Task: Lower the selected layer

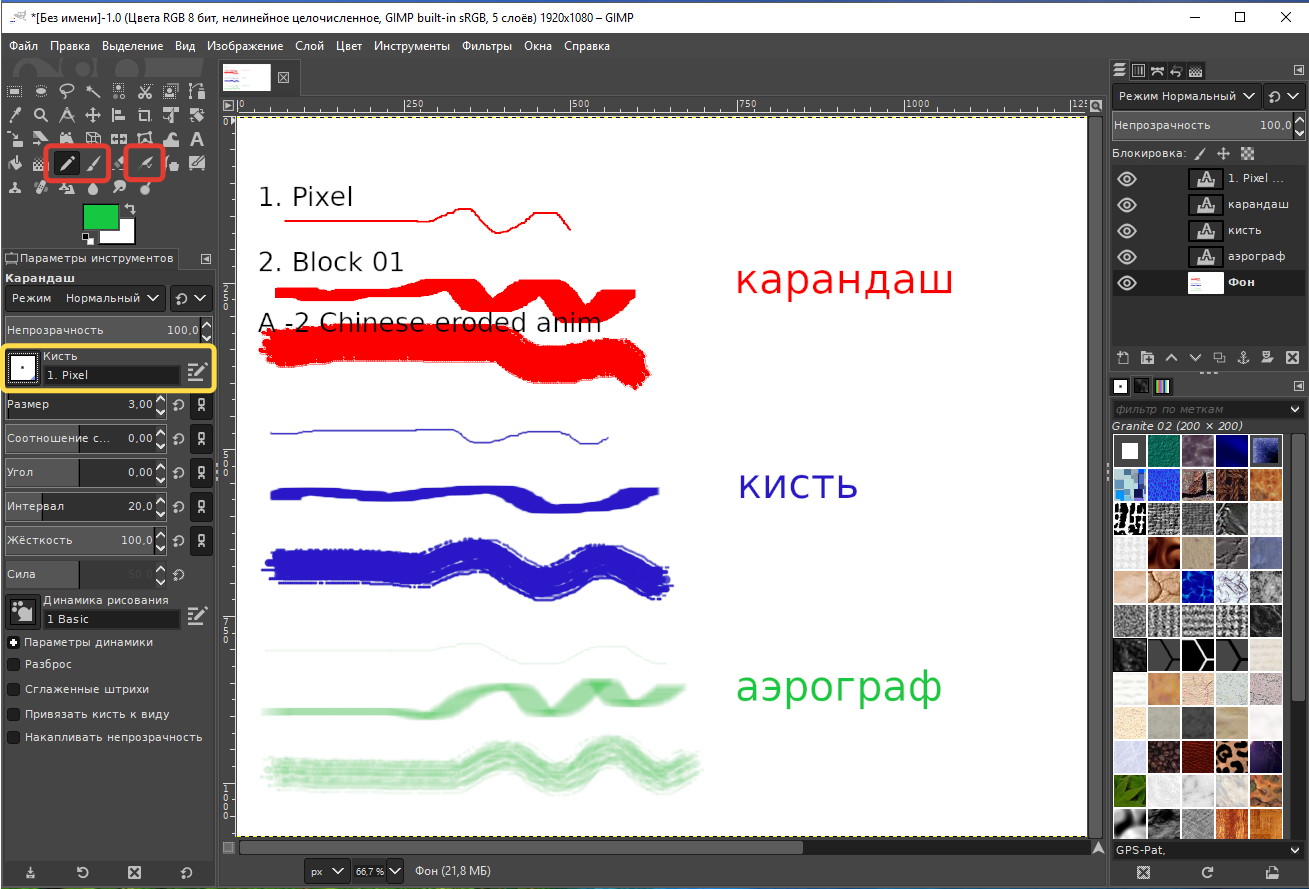Action: (1195, 357)
